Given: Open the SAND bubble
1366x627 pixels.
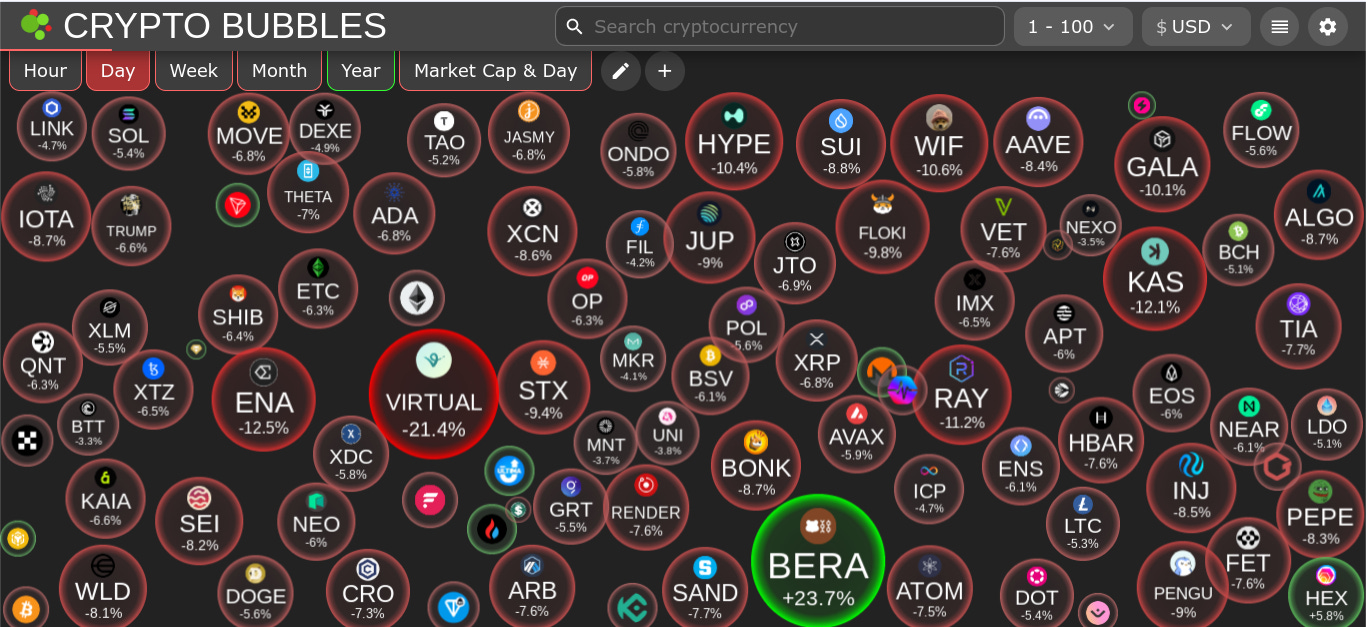Looking at the screenshot, I should coord(705,588).
